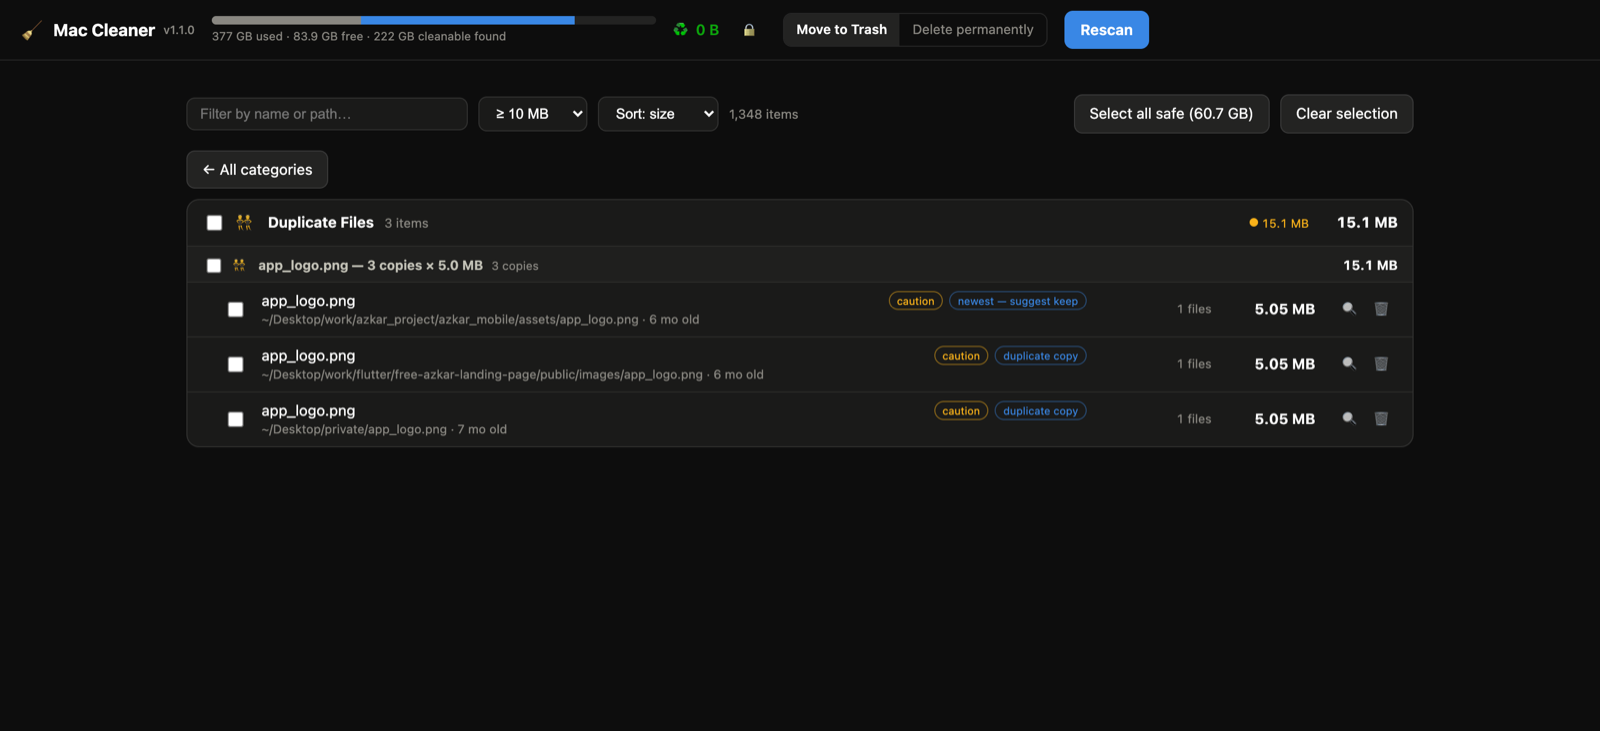Open the Sort: size dropdown

pos(658,114)
